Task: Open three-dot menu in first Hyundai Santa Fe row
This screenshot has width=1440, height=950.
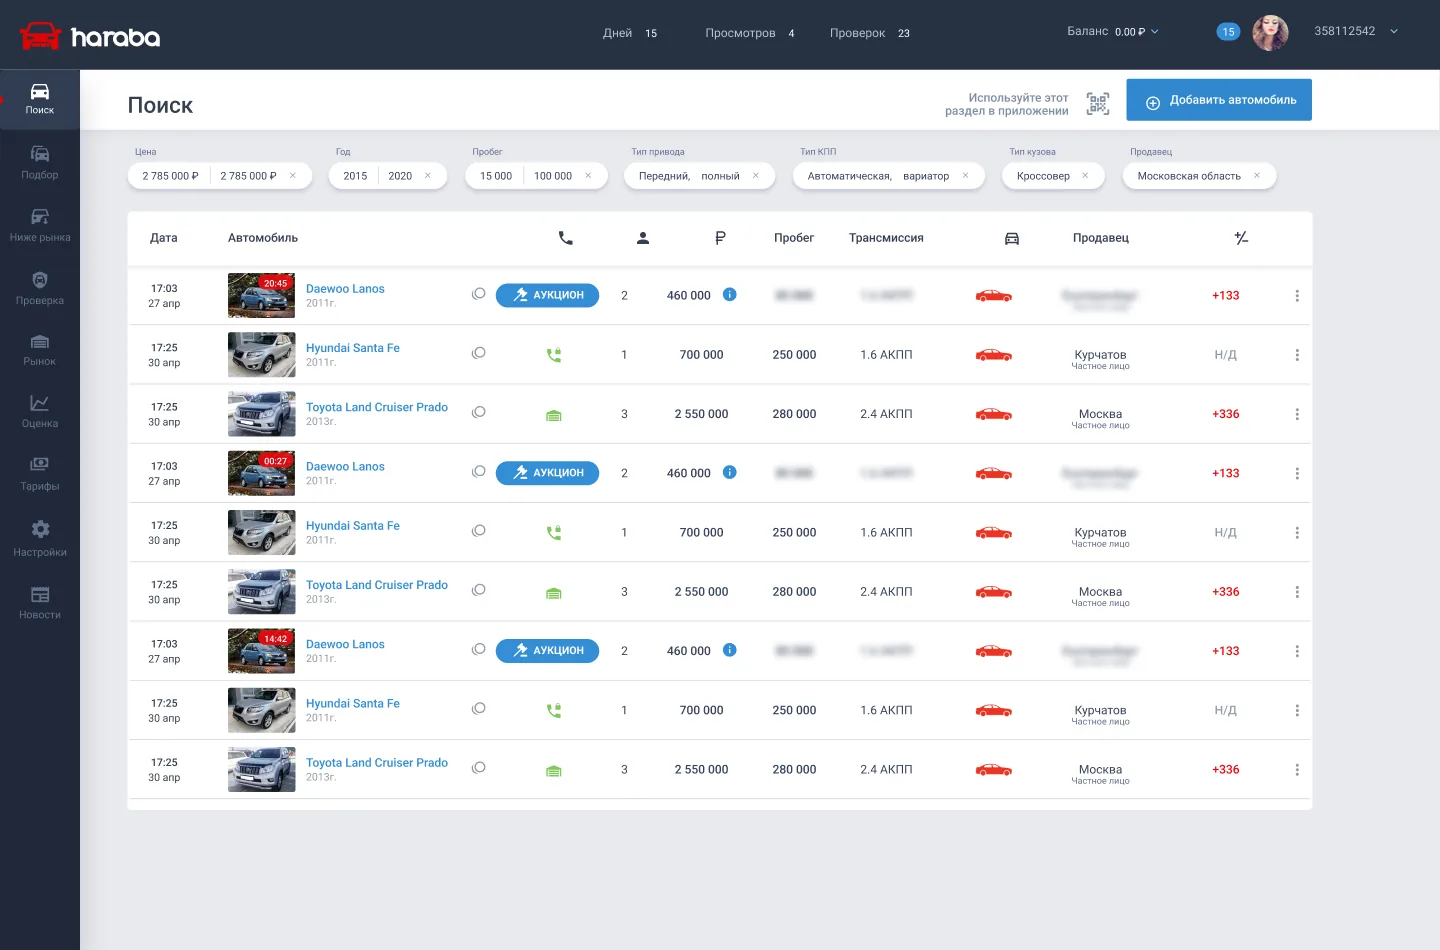Action: 1297,355
